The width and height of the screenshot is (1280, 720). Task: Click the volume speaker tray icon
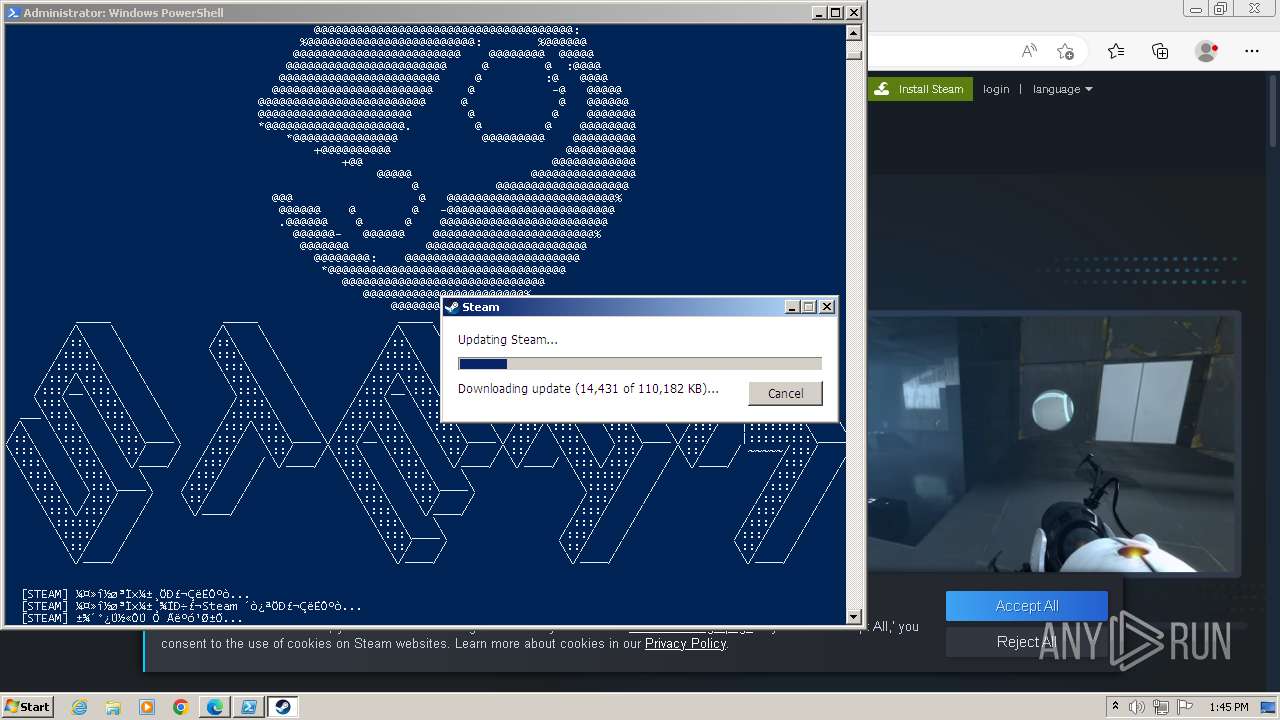1139,707
